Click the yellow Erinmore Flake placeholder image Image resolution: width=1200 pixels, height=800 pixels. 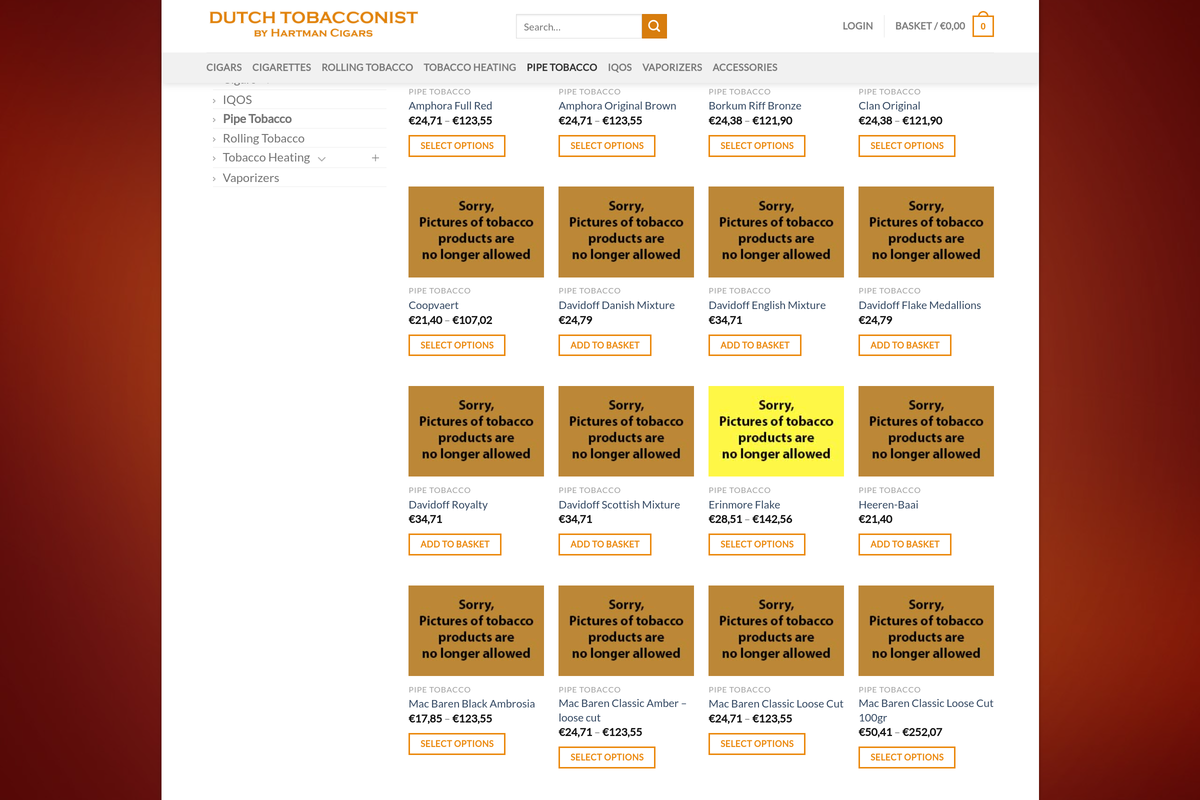[x=776, y=431]
